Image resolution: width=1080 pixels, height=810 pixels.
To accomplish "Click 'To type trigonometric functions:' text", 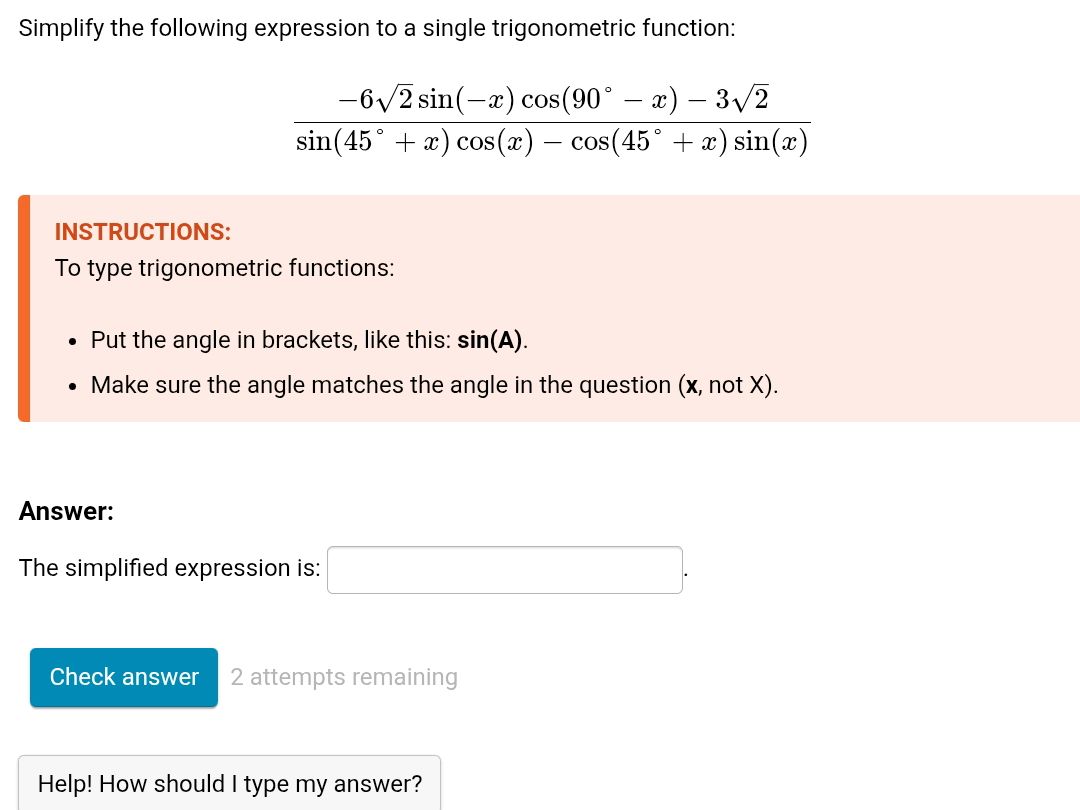I will click(x=224, y=268).
